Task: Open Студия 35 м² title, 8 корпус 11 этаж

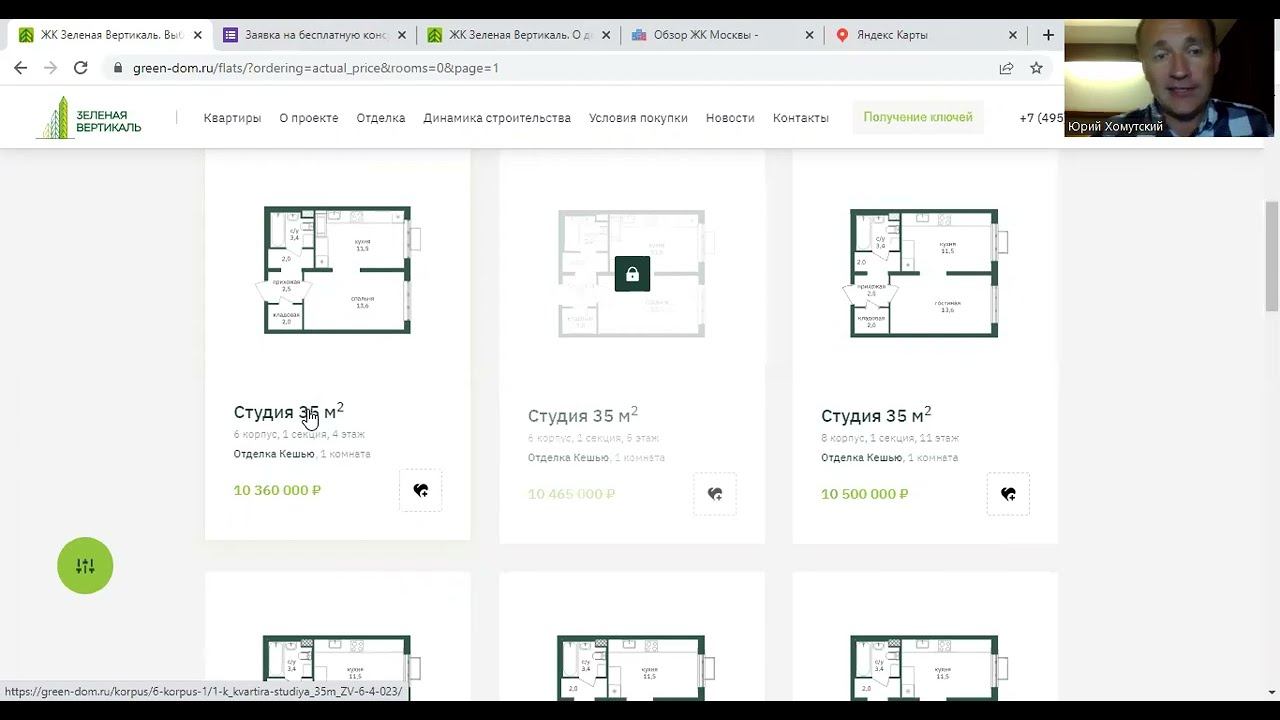Action: (x=876, y=415)
